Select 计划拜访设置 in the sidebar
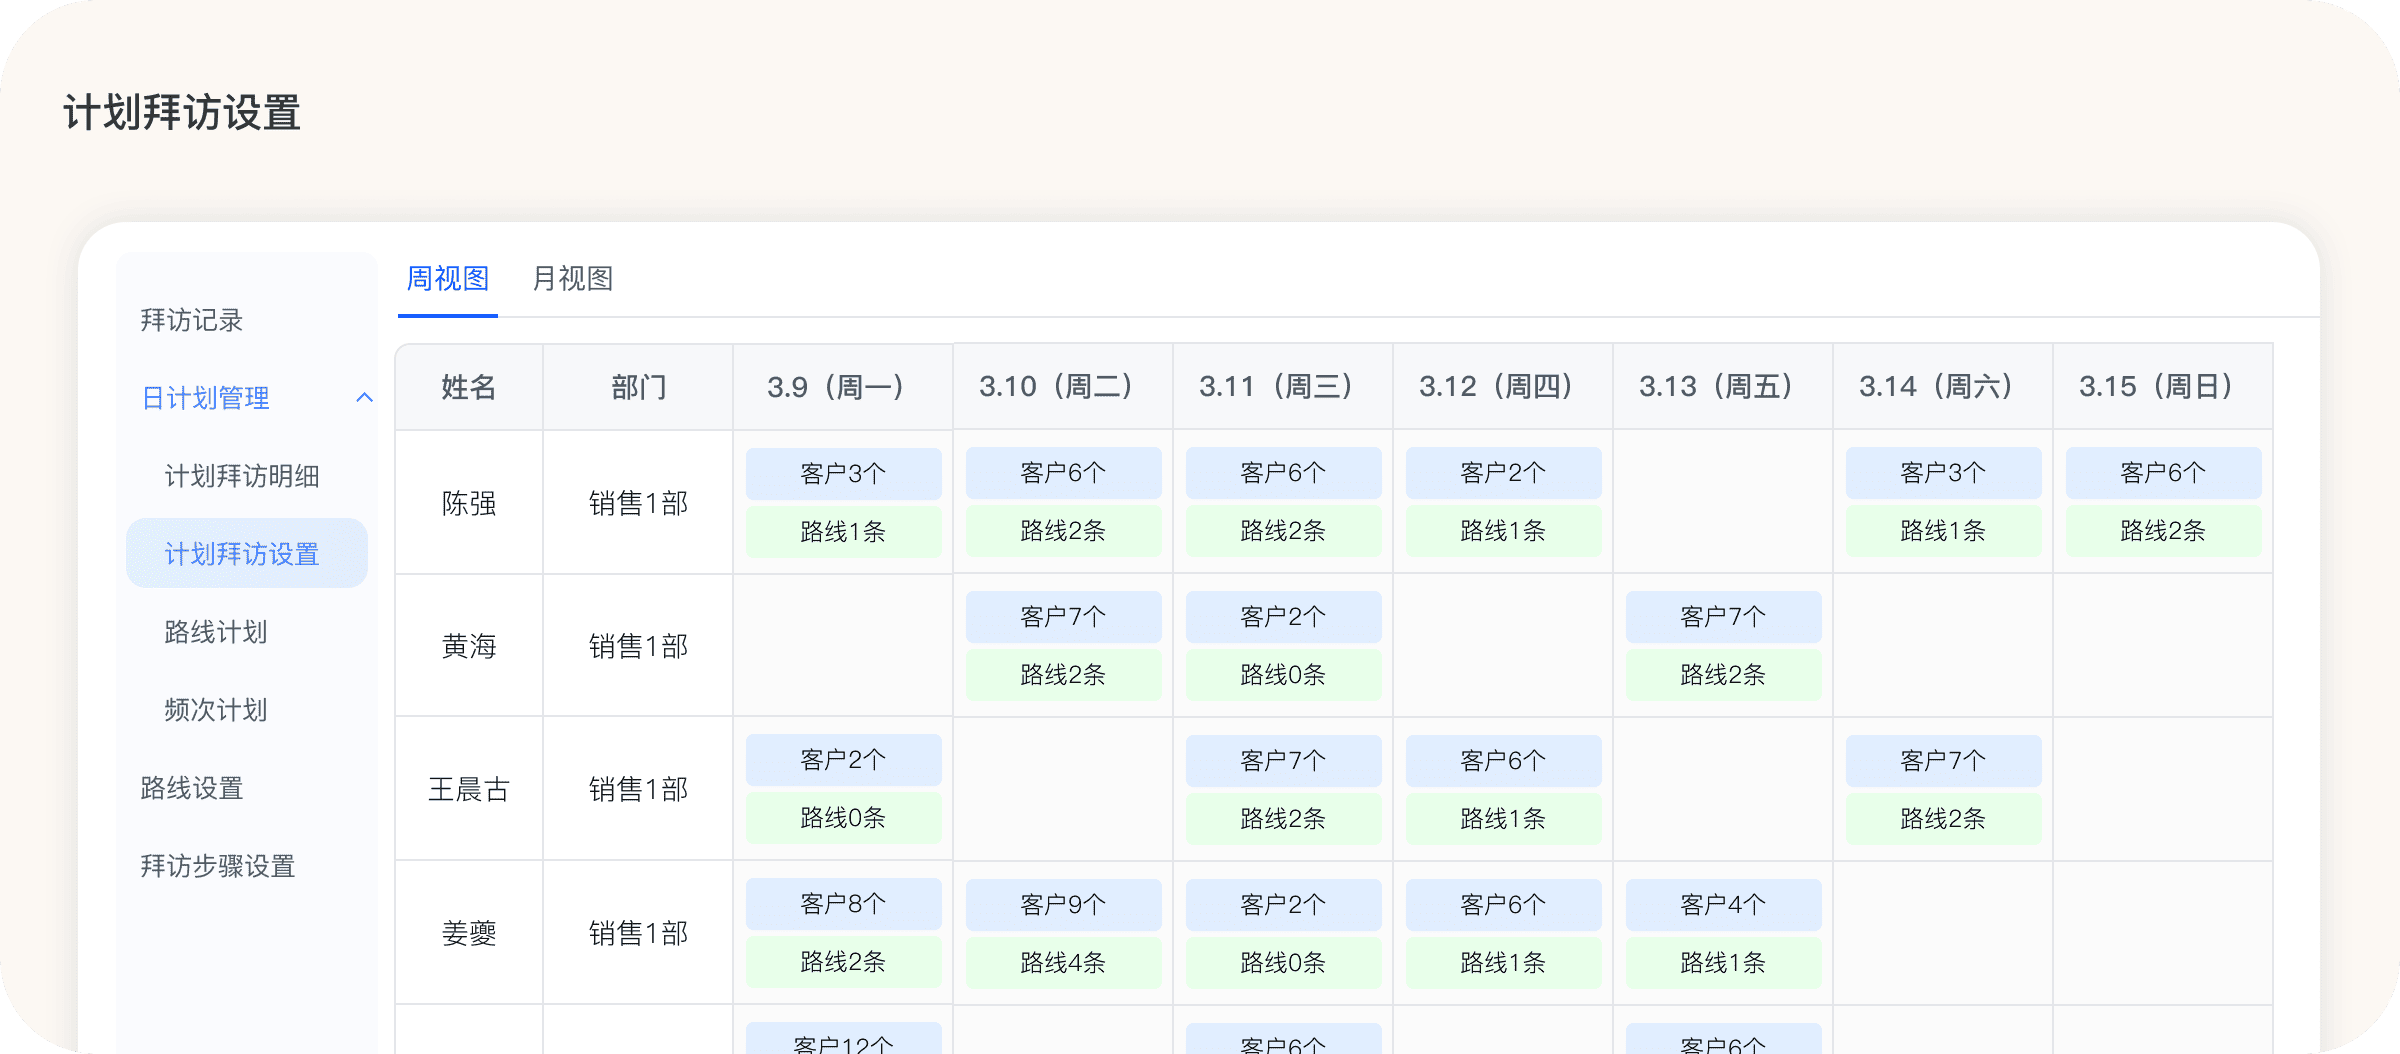This screenshot has height=1054, width=2400. 242,554
